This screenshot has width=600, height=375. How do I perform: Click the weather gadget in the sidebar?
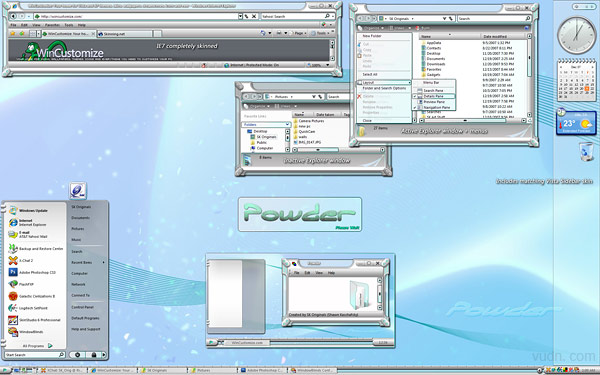tap(576, 123)
